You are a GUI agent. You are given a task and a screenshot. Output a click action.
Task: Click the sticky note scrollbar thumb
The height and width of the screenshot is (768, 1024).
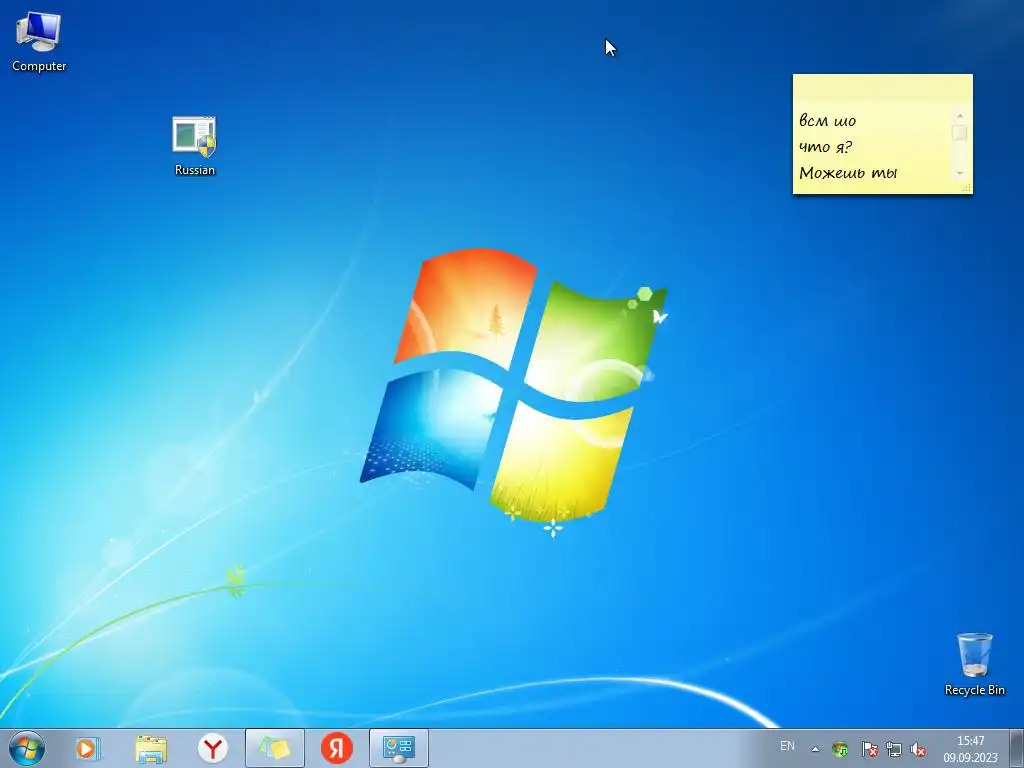tap(959, 133)
